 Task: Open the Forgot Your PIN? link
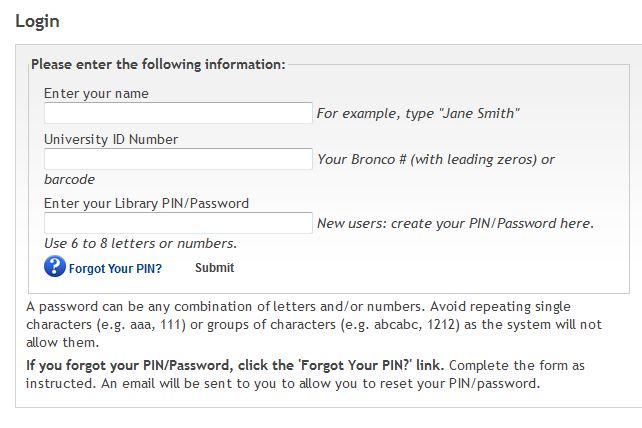point(115,269)
